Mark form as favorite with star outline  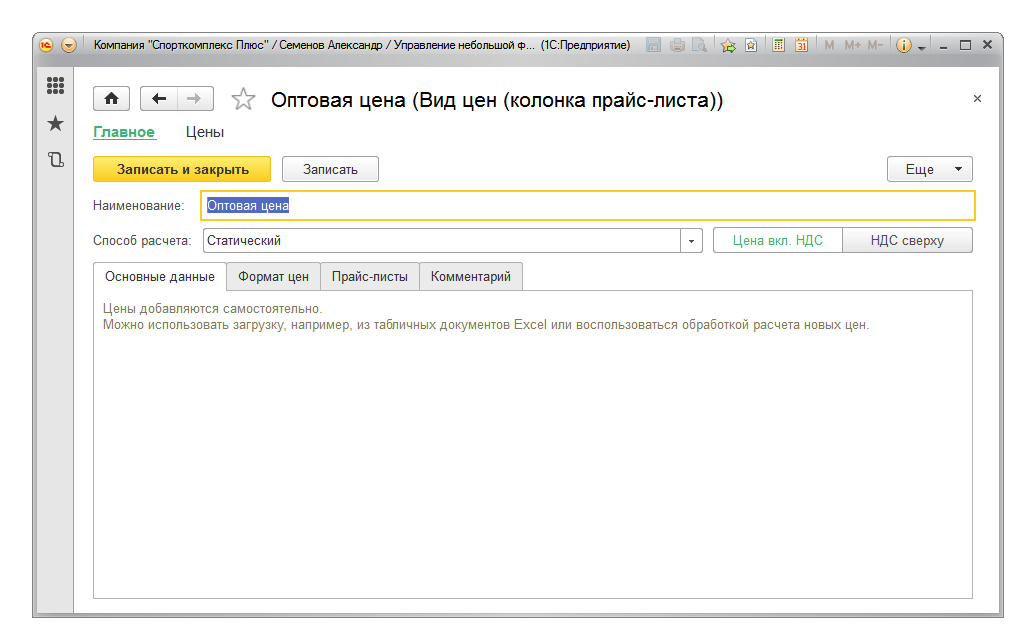pyautogui.click(x=243, y=99)
